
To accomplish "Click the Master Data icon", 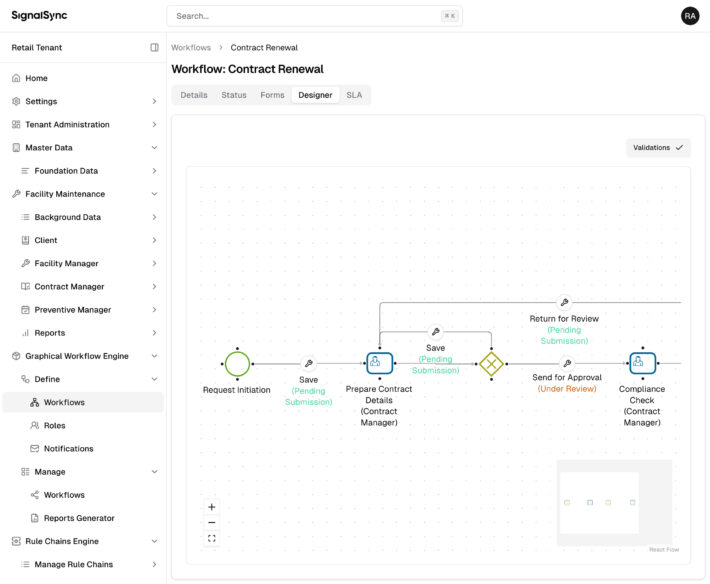I will coord(16,148).
